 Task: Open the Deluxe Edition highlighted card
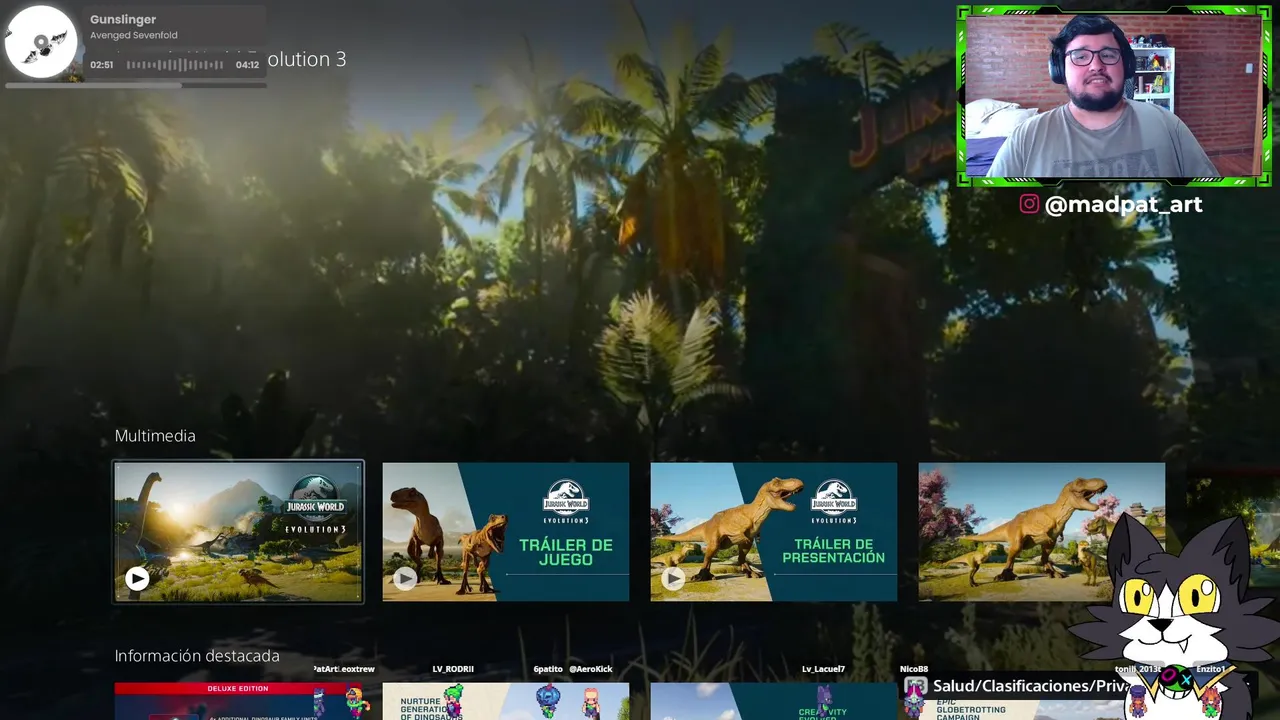238,701
